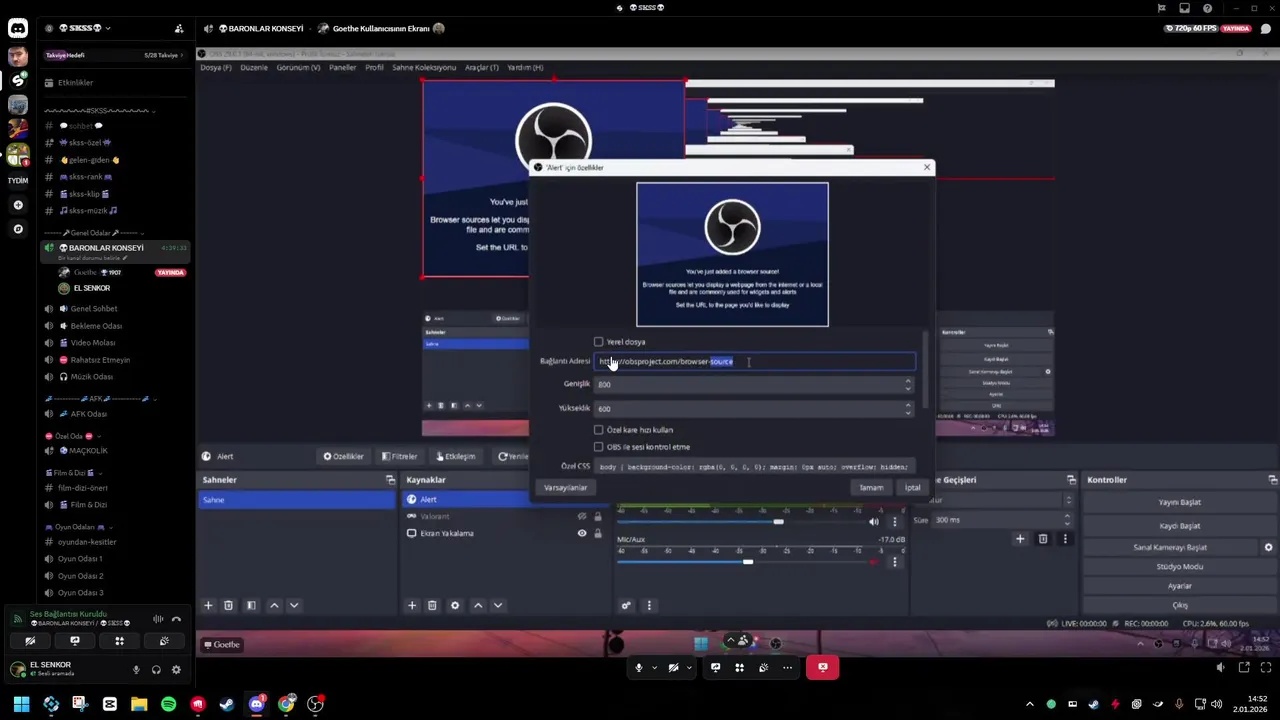Open Dosya menu in OBS
This screenshot has width=1280, height=720.
[x=216, y=67]
